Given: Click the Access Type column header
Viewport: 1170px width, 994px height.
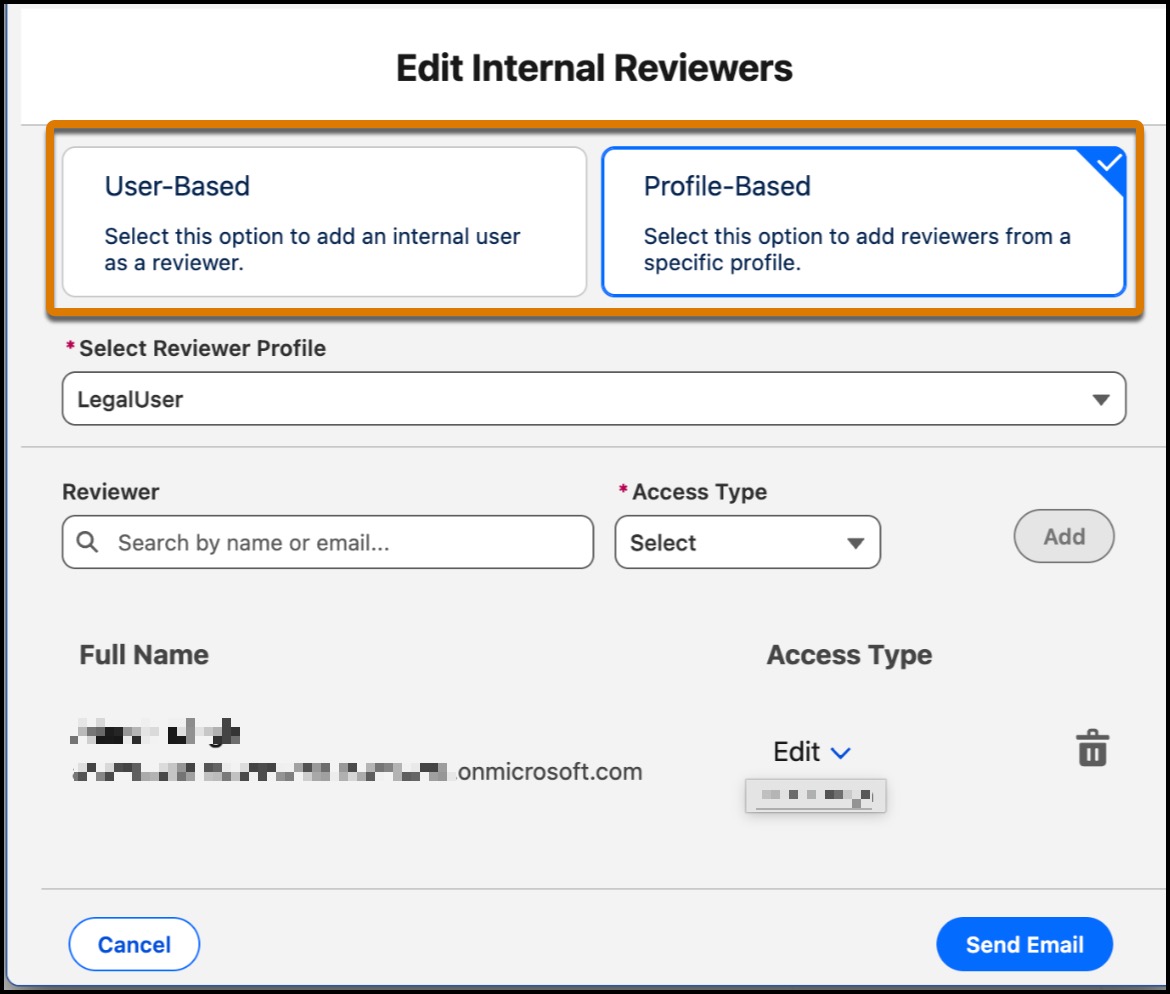Looking at the screenshot, I should pos(849,654).
